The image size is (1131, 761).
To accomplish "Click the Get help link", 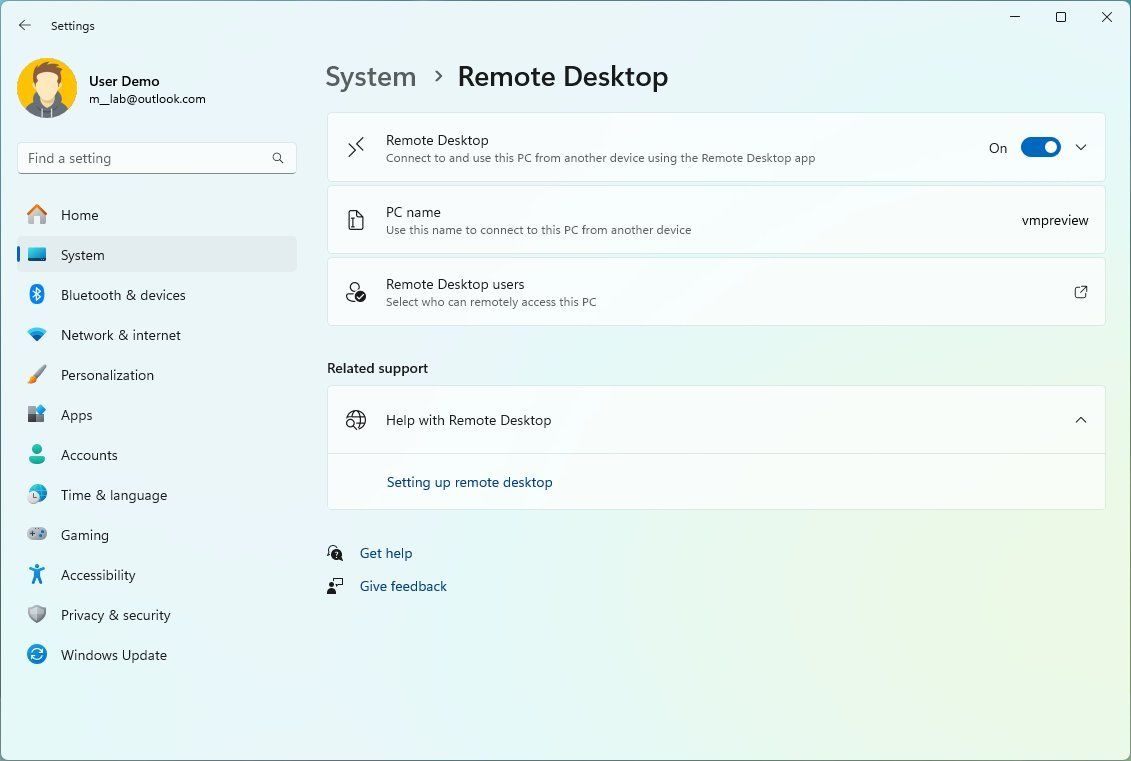I will tap(385, 553).
